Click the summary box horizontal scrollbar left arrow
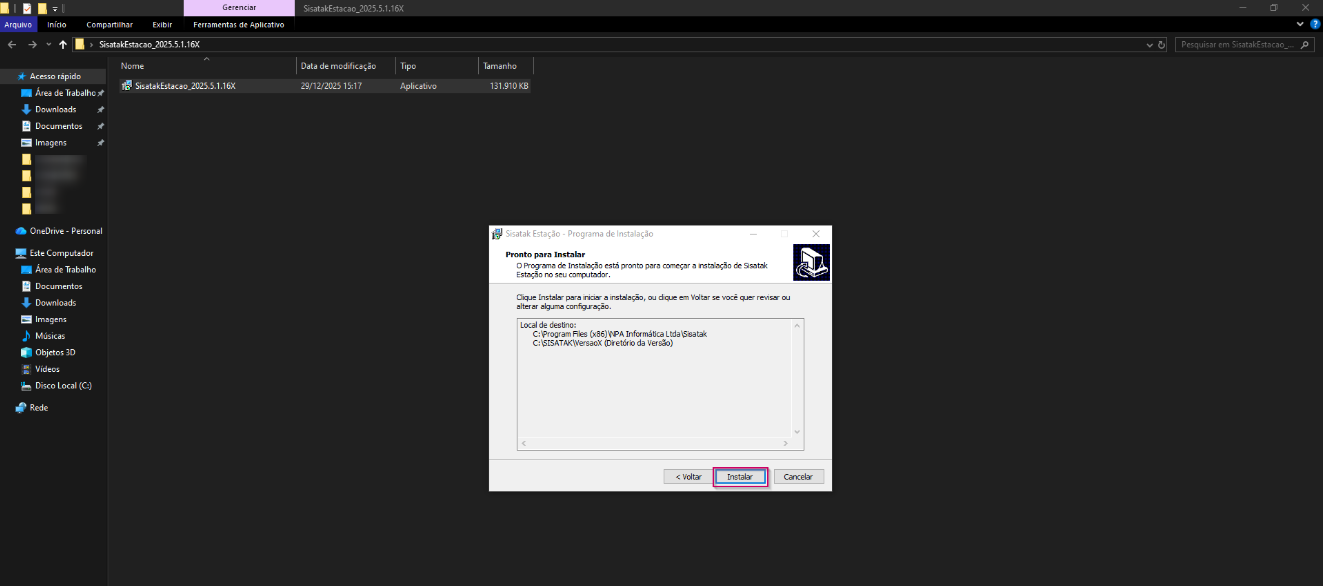This screenshot has width=1326, height=586. point(523,443)
